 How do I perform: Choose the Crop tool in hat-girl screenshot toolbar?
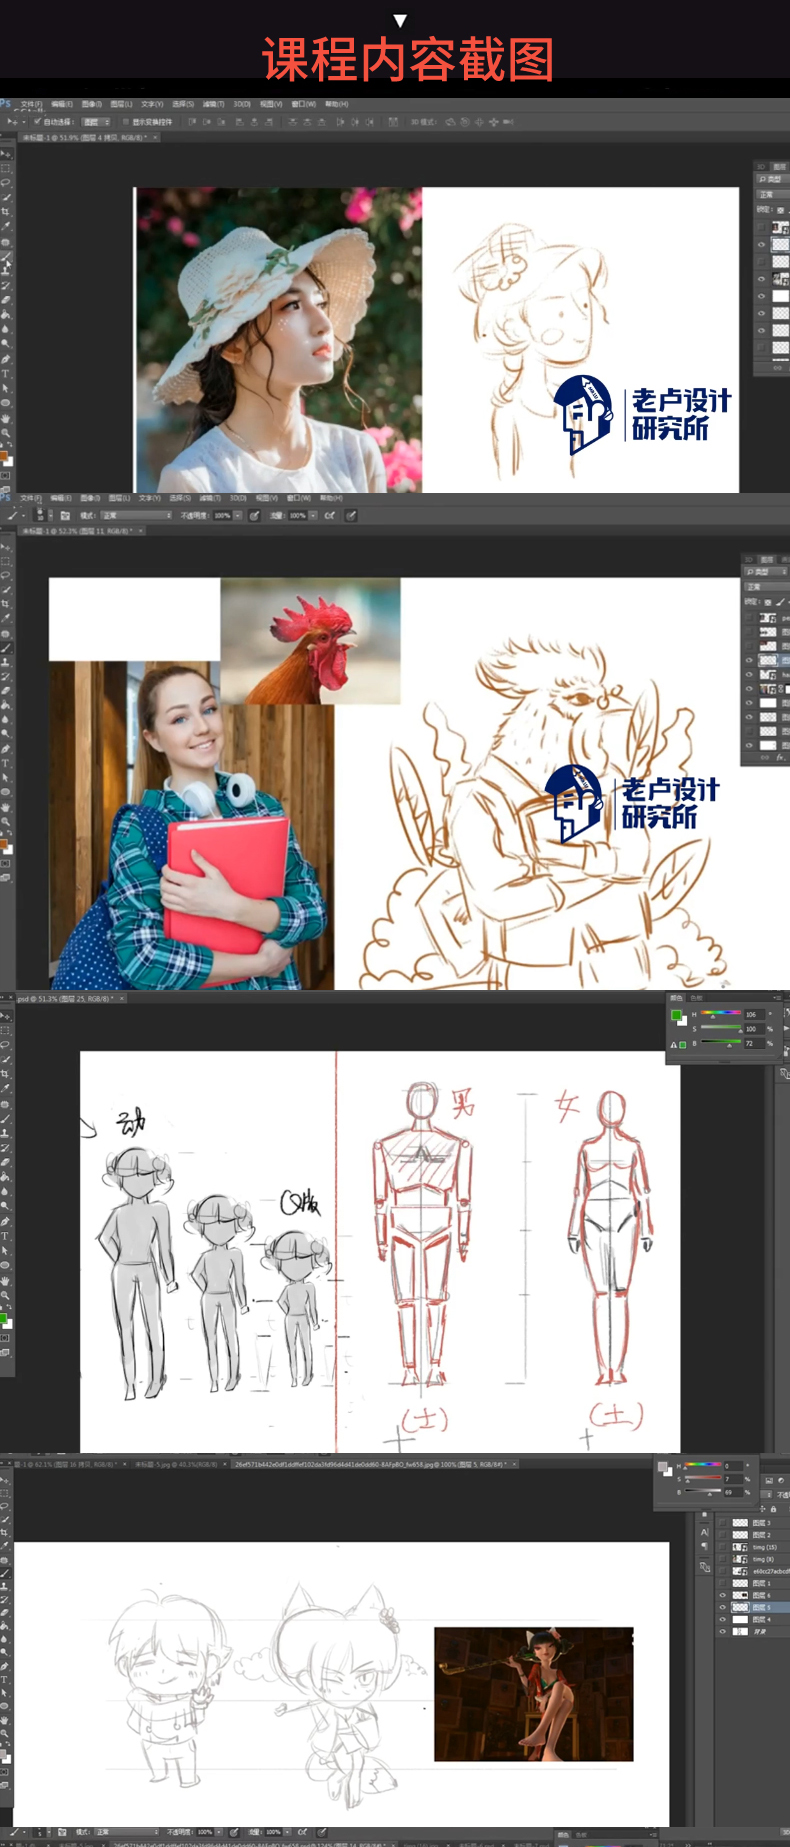5,211
